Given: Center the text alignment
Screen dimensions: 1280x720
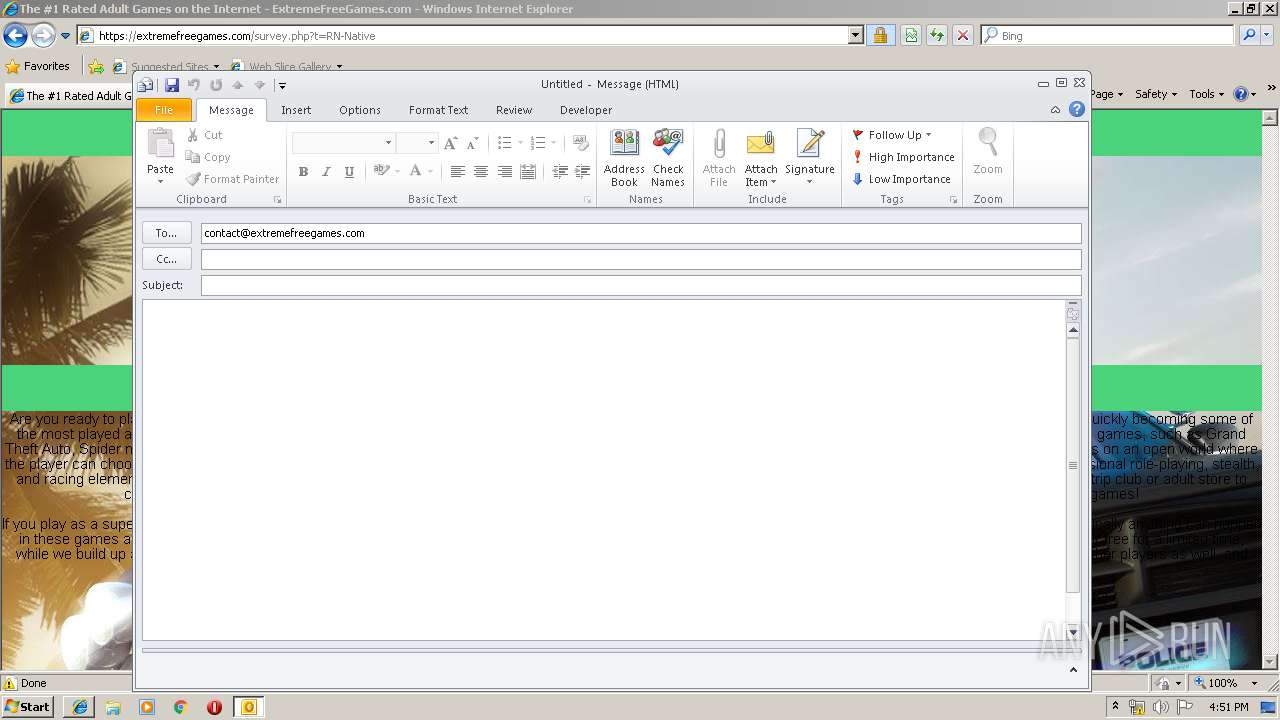Looking at the screenshot, I should tap(481, 172).
